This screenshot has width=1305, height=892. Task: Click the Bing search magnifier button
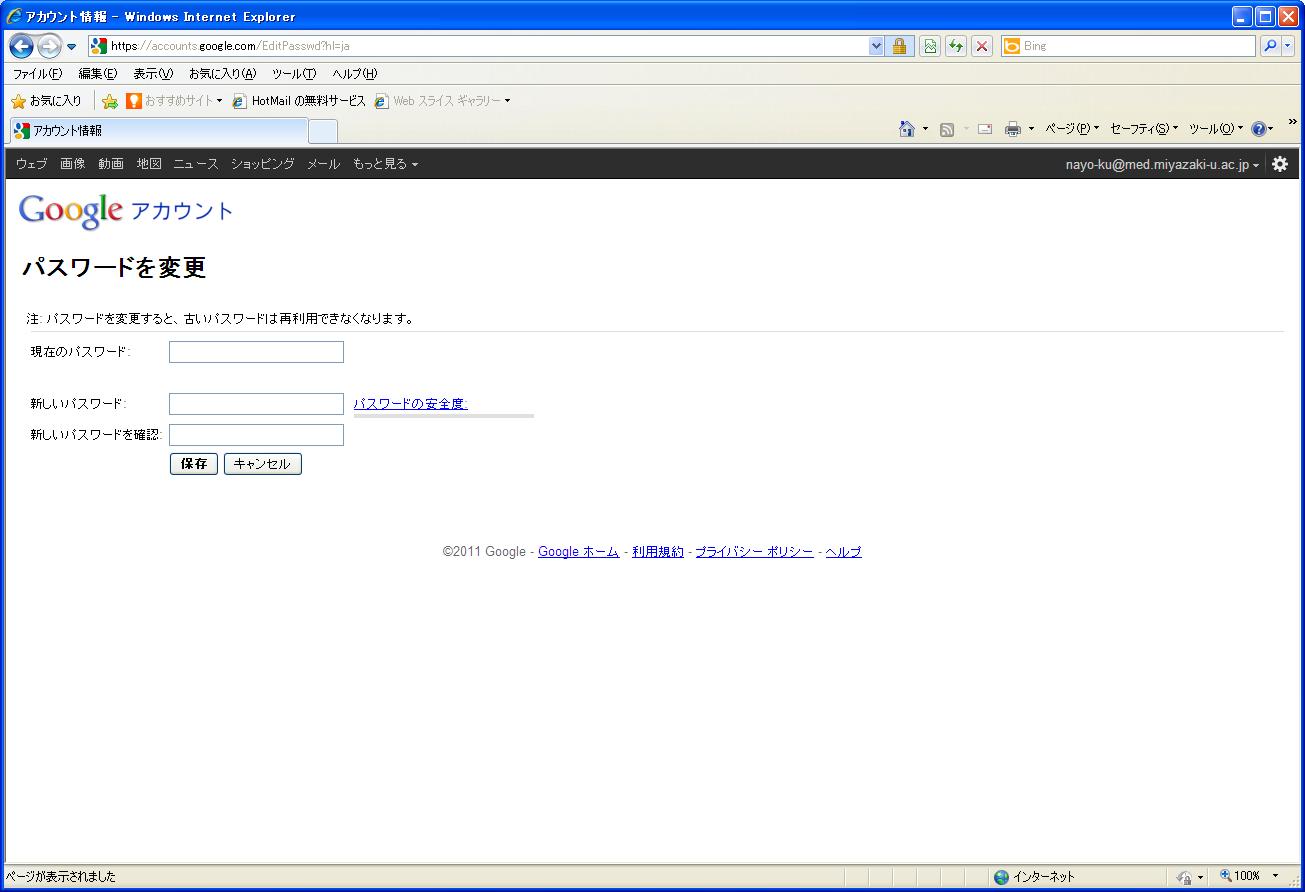click(1270, 46)
